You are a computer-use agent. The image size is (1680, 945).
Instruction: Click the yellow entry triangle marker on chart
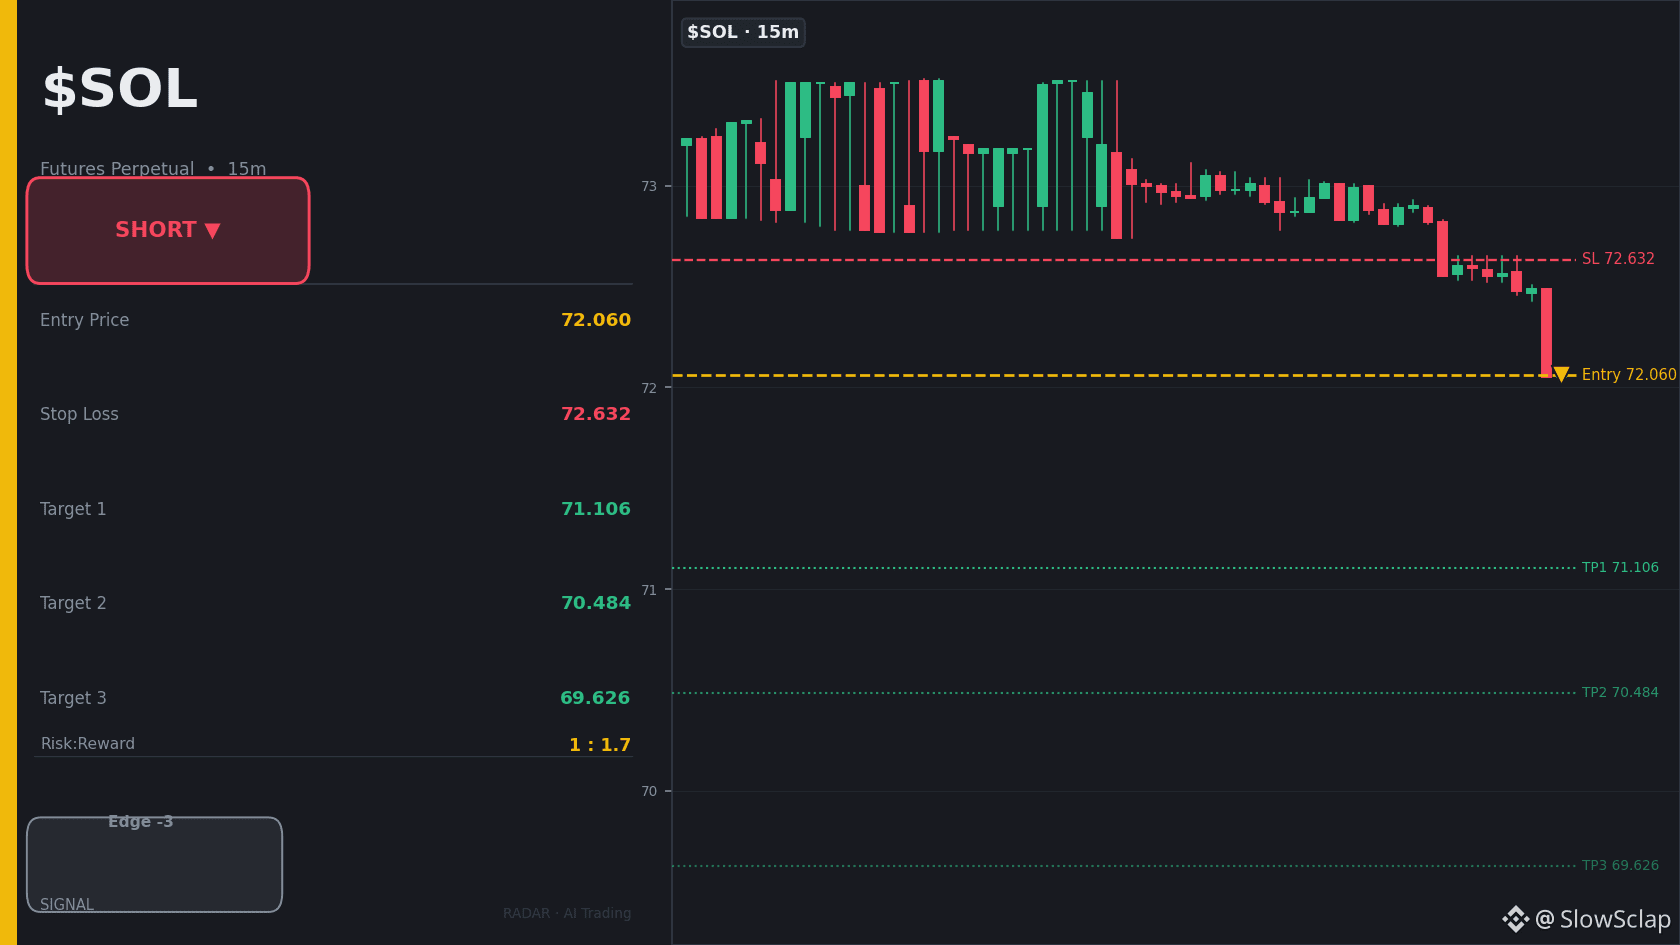point(1561,374)
